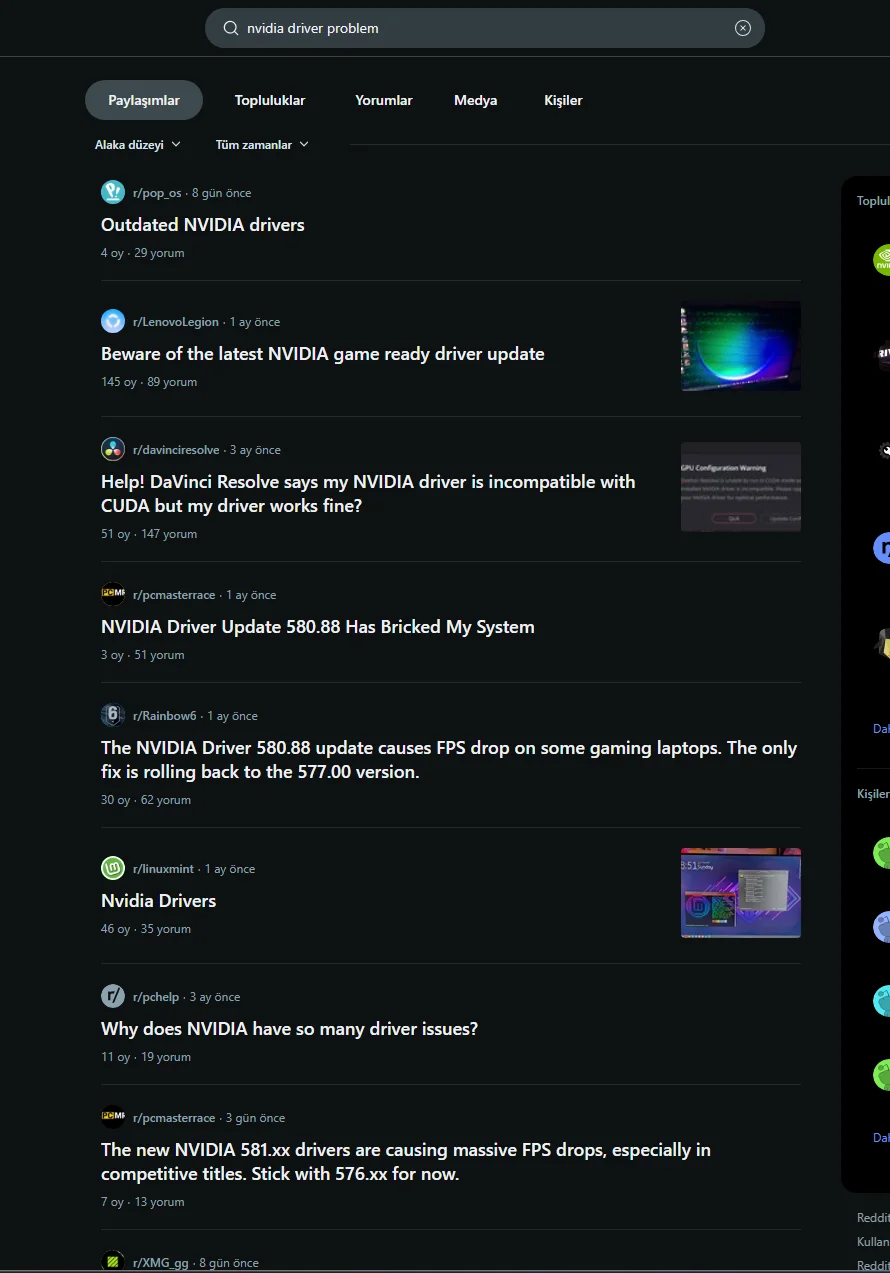Open the linuxmint desktop screenshot thumbnail
Viewport: 890px width, 1273px height.
[x=741, y=893]
